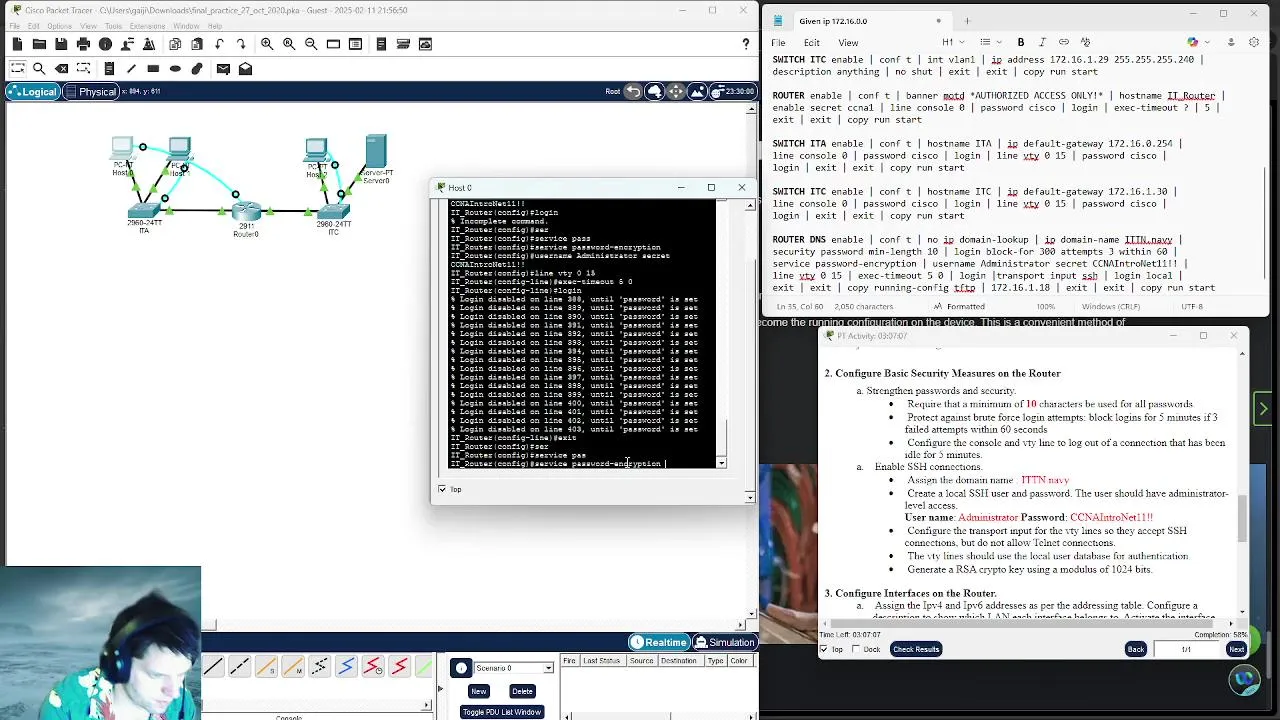Screen dimensions: 1280x720
Task: Click Delete scenario button
Action: 522,691
